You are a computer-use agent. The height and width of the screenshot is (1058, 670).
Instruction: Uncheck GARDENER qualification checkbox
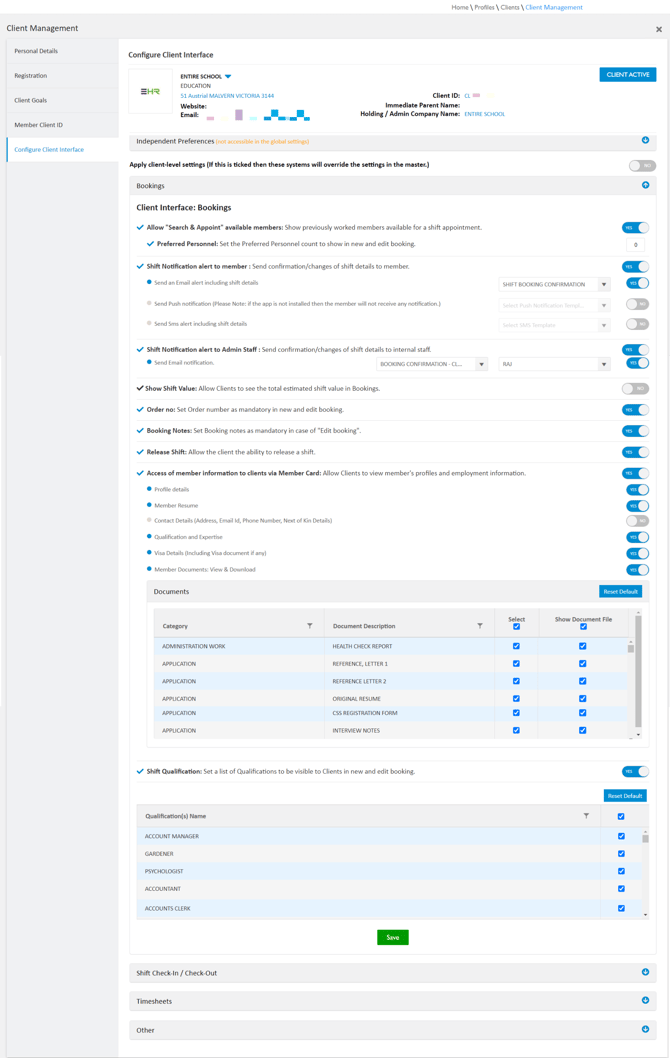click(x=621, y=854)
